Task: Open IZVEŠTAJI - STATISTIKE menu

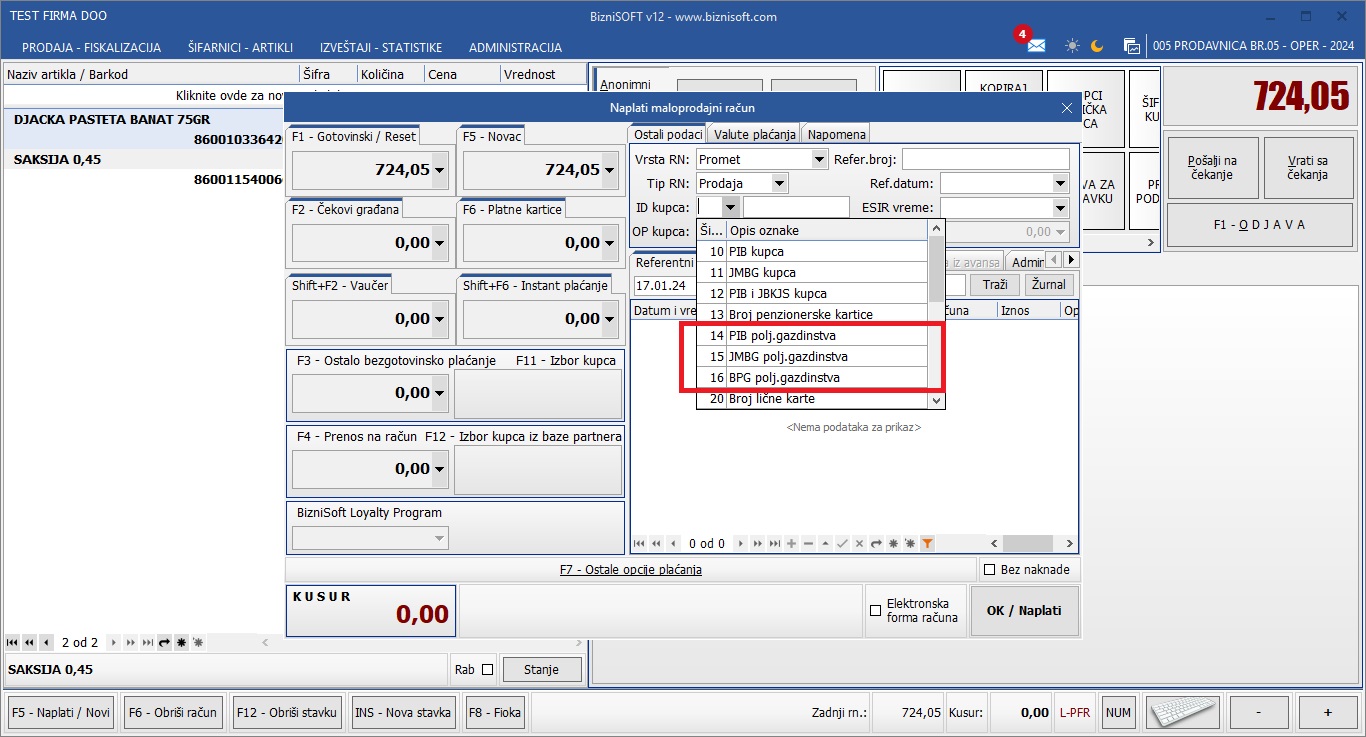Action: pos(380,47)
